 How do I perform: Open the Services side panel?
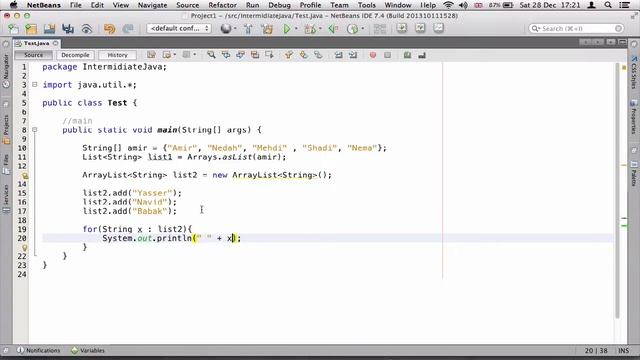tap(6, 199)
